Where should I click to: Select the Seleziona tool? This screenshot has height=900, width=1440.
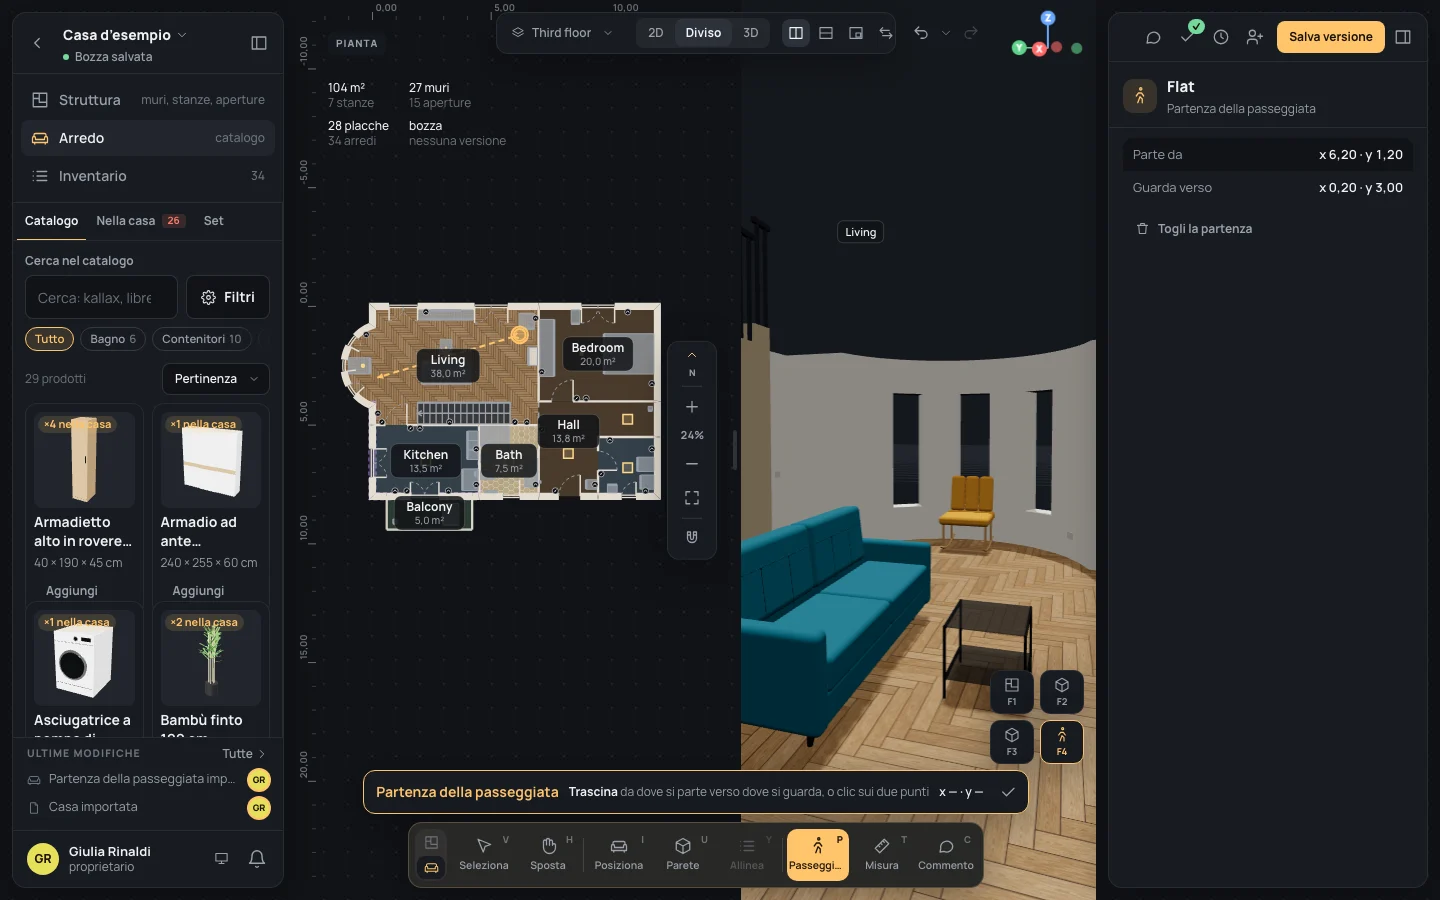pyautogui.click(x=484, y=854)
